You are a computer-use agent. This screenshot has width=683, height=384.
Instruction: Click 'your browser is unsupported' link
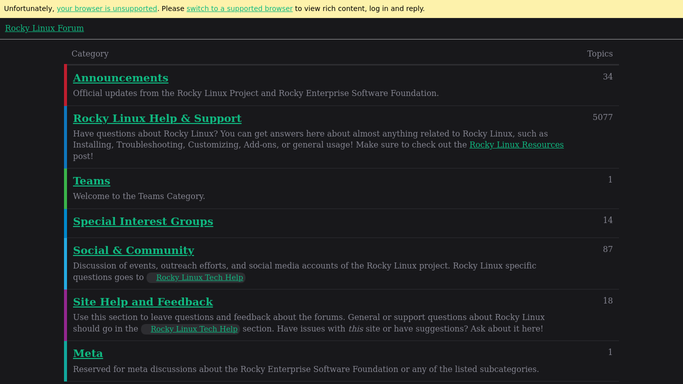coord(107,9)
